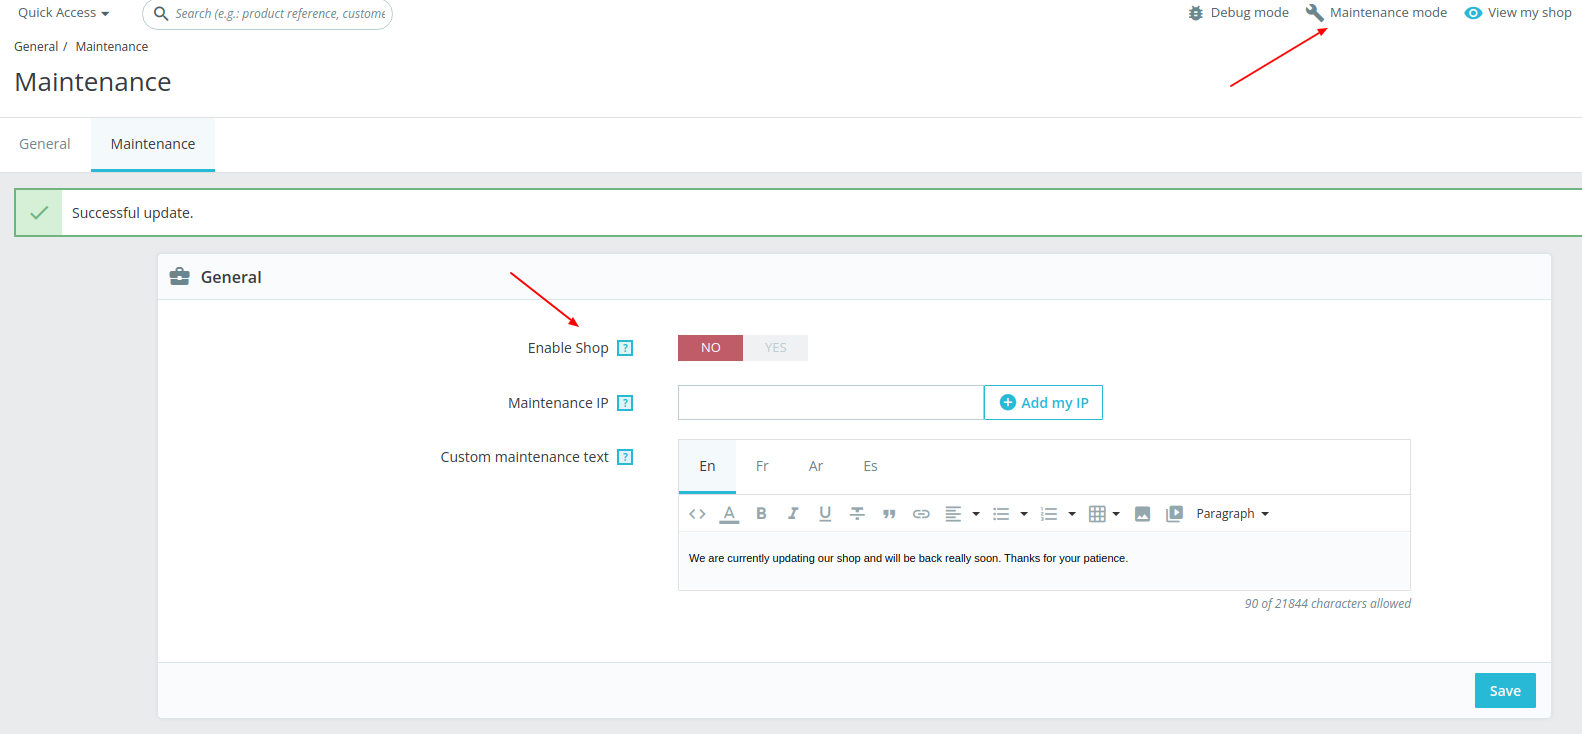Open help tooltip for Enable Shop

point(625,348)
